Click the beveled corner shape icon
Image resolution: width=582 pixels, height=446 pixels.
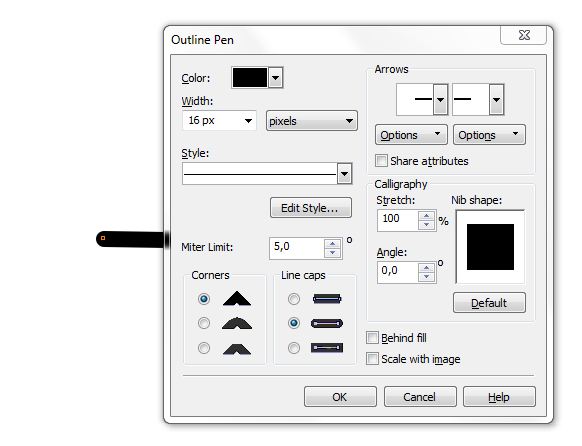coord(237,349)
